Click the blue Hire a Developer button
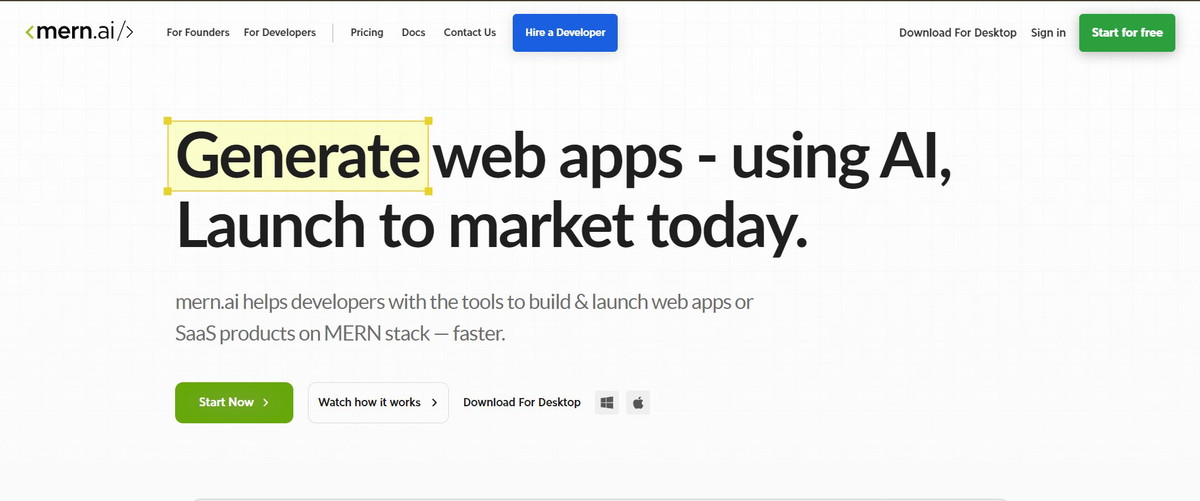The image size is (1200, 501). point(565,32)
